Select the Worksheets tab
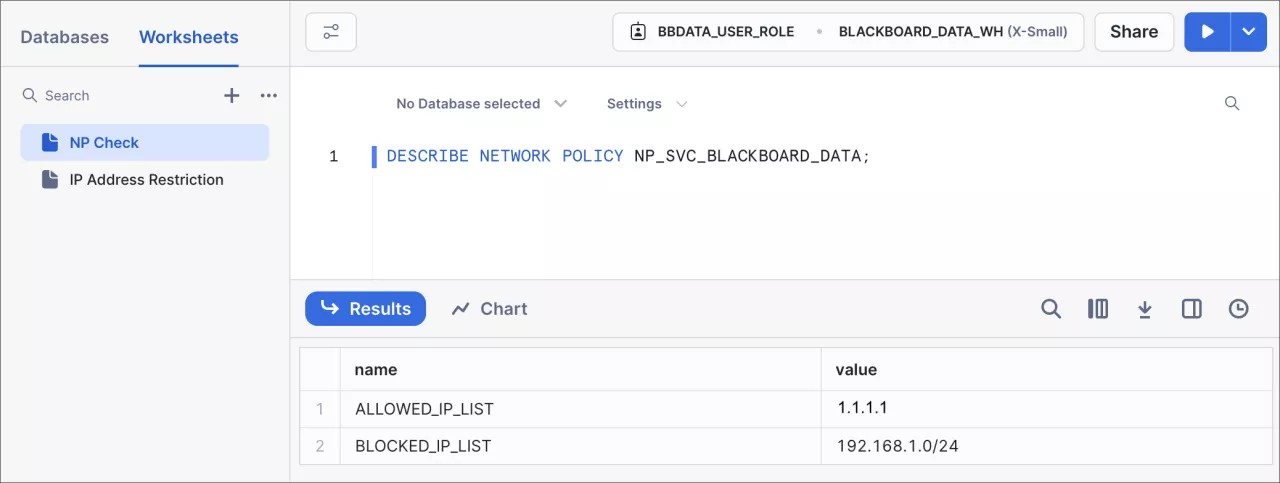Image resolution: width=1280 pixels, height=483 pixels. pyautogui.click(x=188, y=37)
